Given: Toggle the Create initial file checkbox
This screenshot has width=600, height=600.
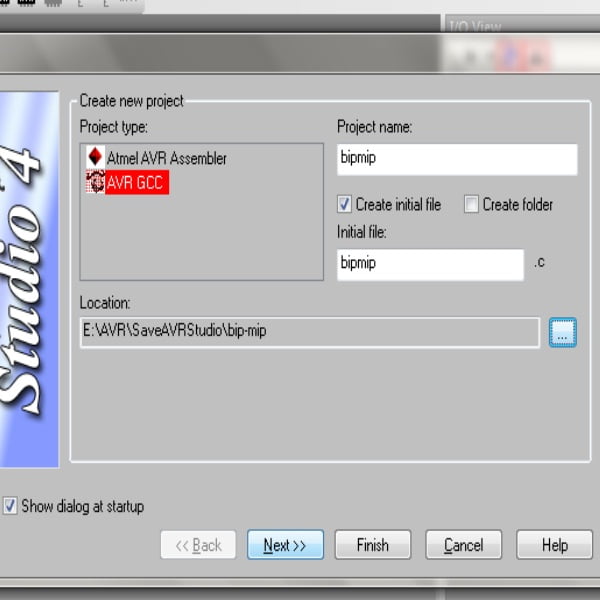Looking at the screenshot, I should point(344,204).
